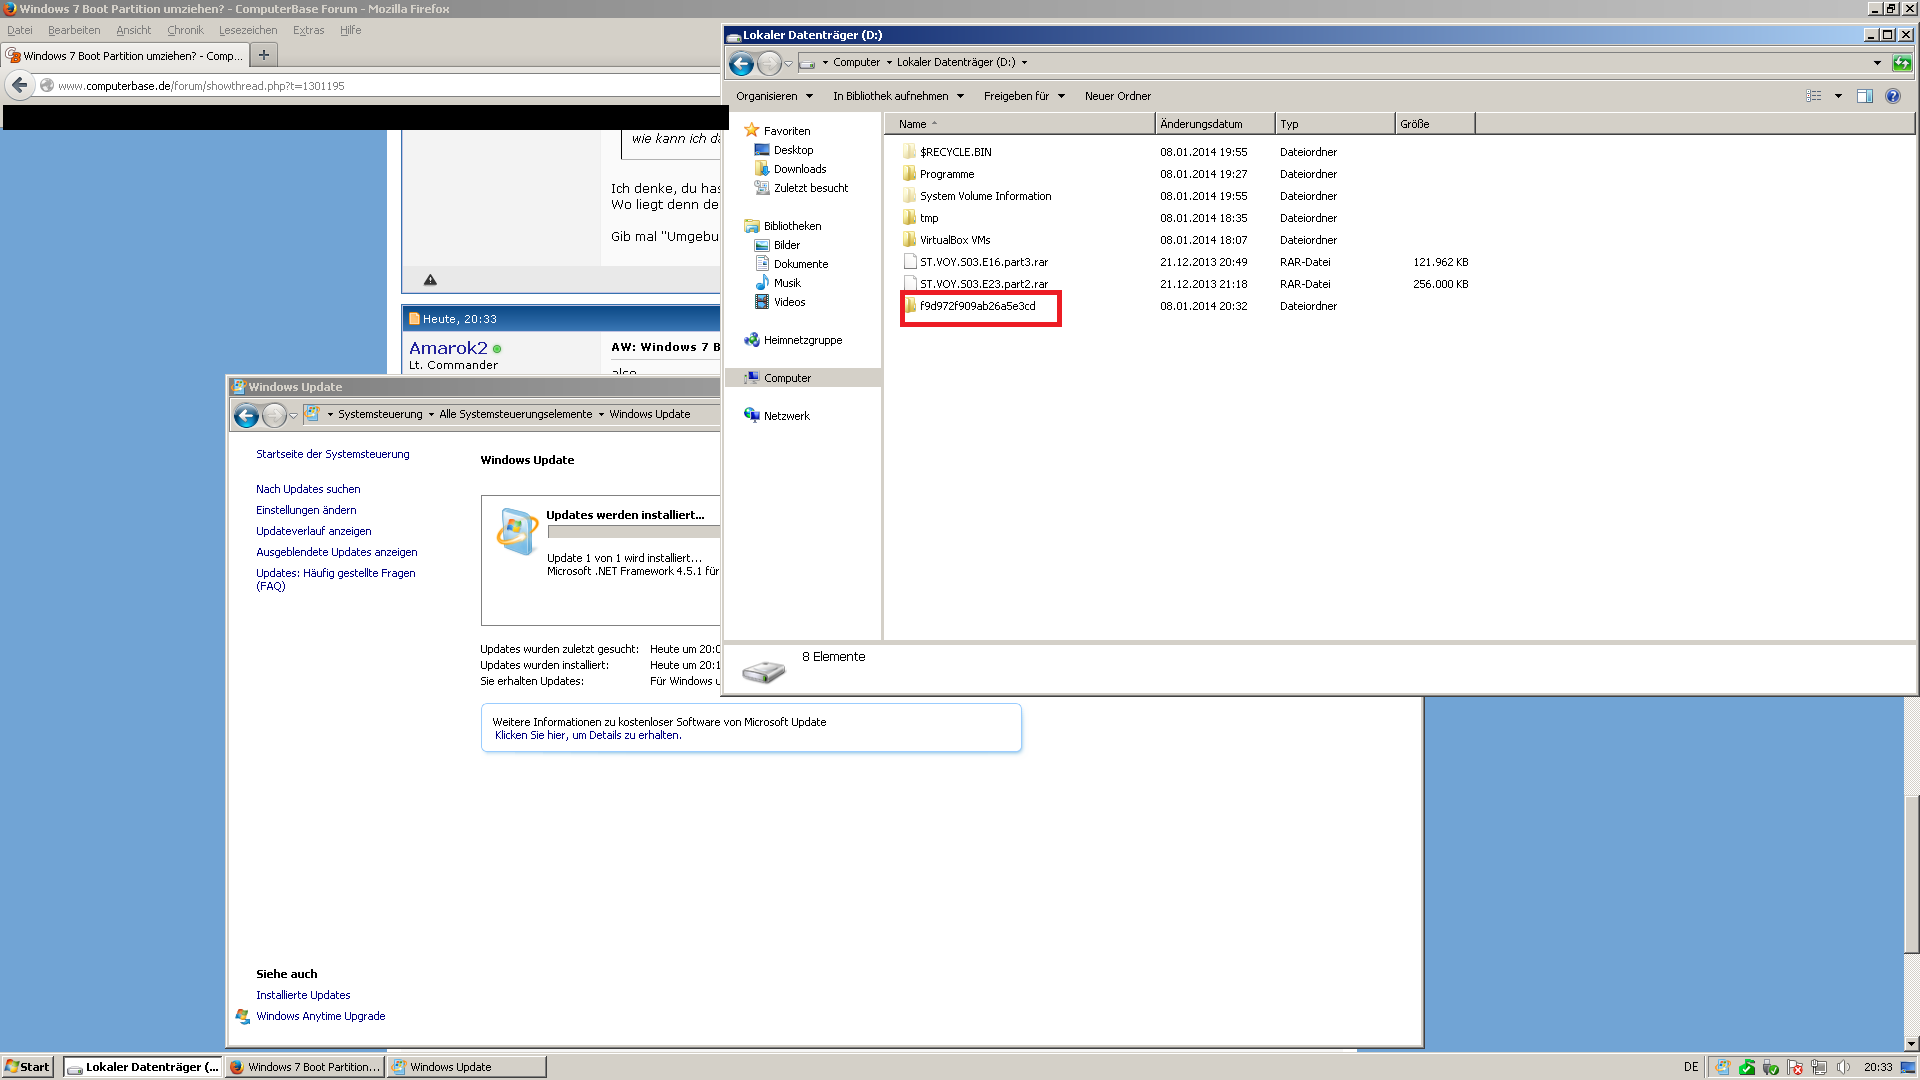The width and height of the screenshot is (1920, 1080).
Task: Open Firefox Ansicht menu
Action: pos(134,30)
